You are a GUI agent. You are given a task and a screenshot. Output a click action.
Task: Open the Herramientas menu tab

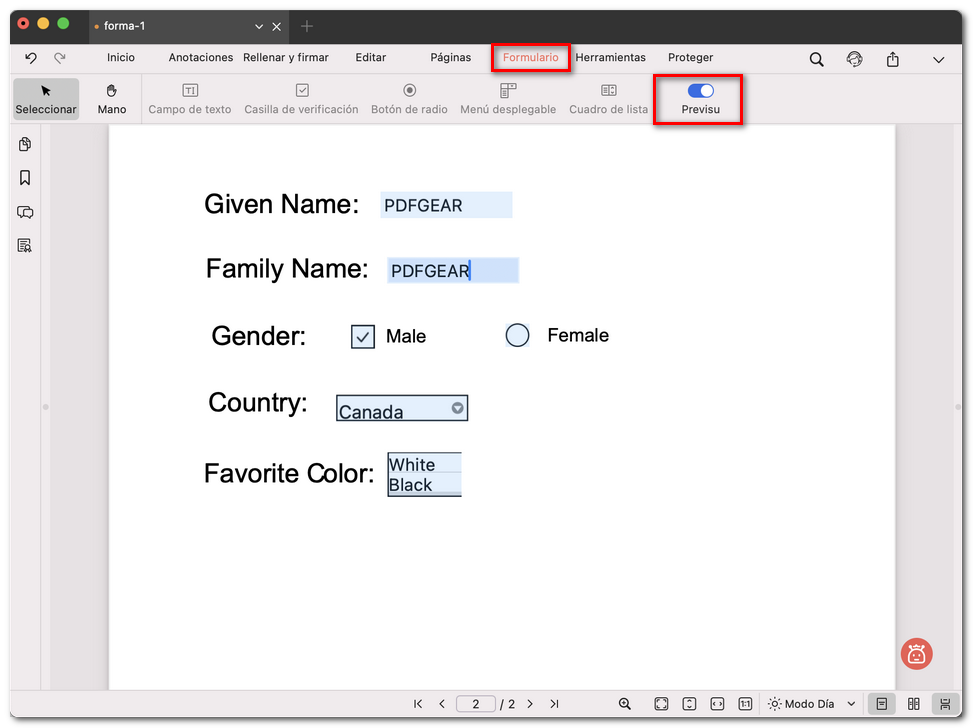[610, 58]
